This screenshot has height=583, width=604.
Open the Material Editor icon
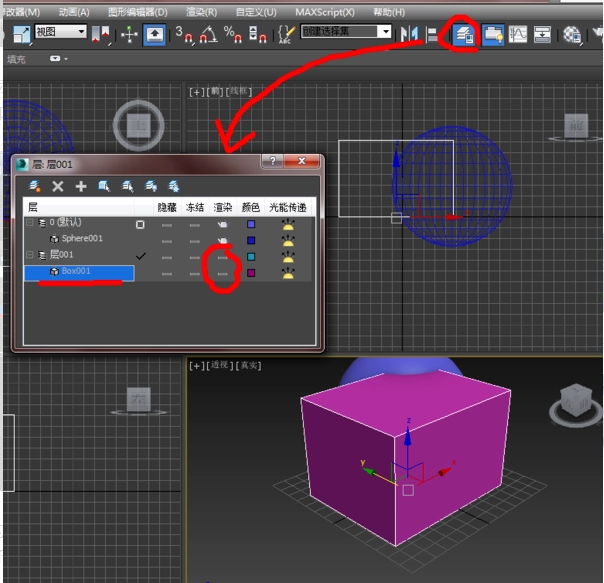(x=572, y=34)
